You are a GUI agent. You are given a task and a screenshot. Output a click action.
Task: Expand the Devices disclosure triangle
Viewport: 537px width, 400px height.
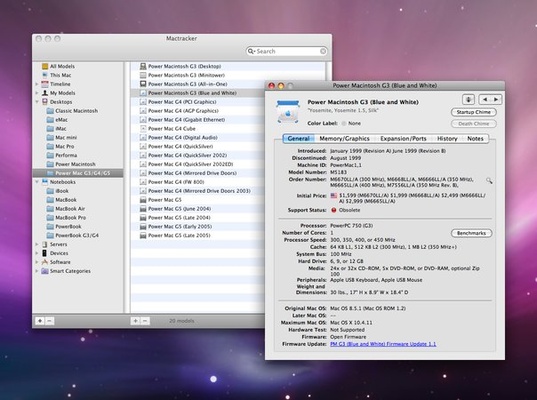pos(37,253)
